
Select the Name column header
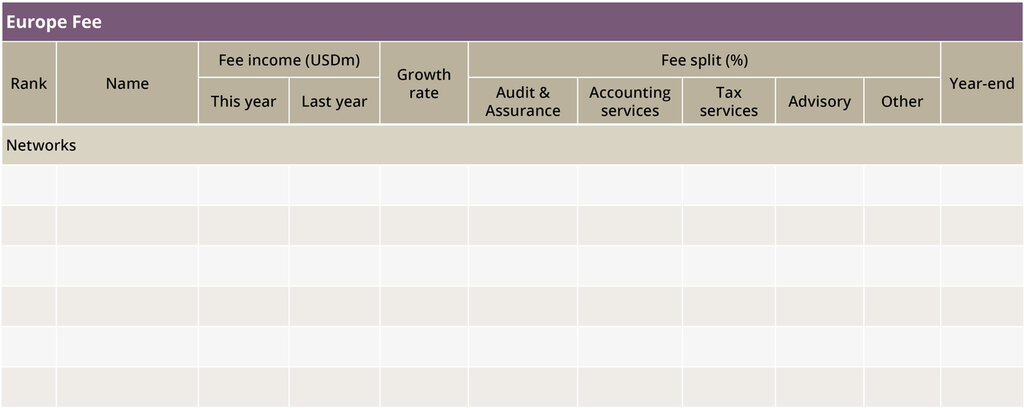tap(127, 83)
